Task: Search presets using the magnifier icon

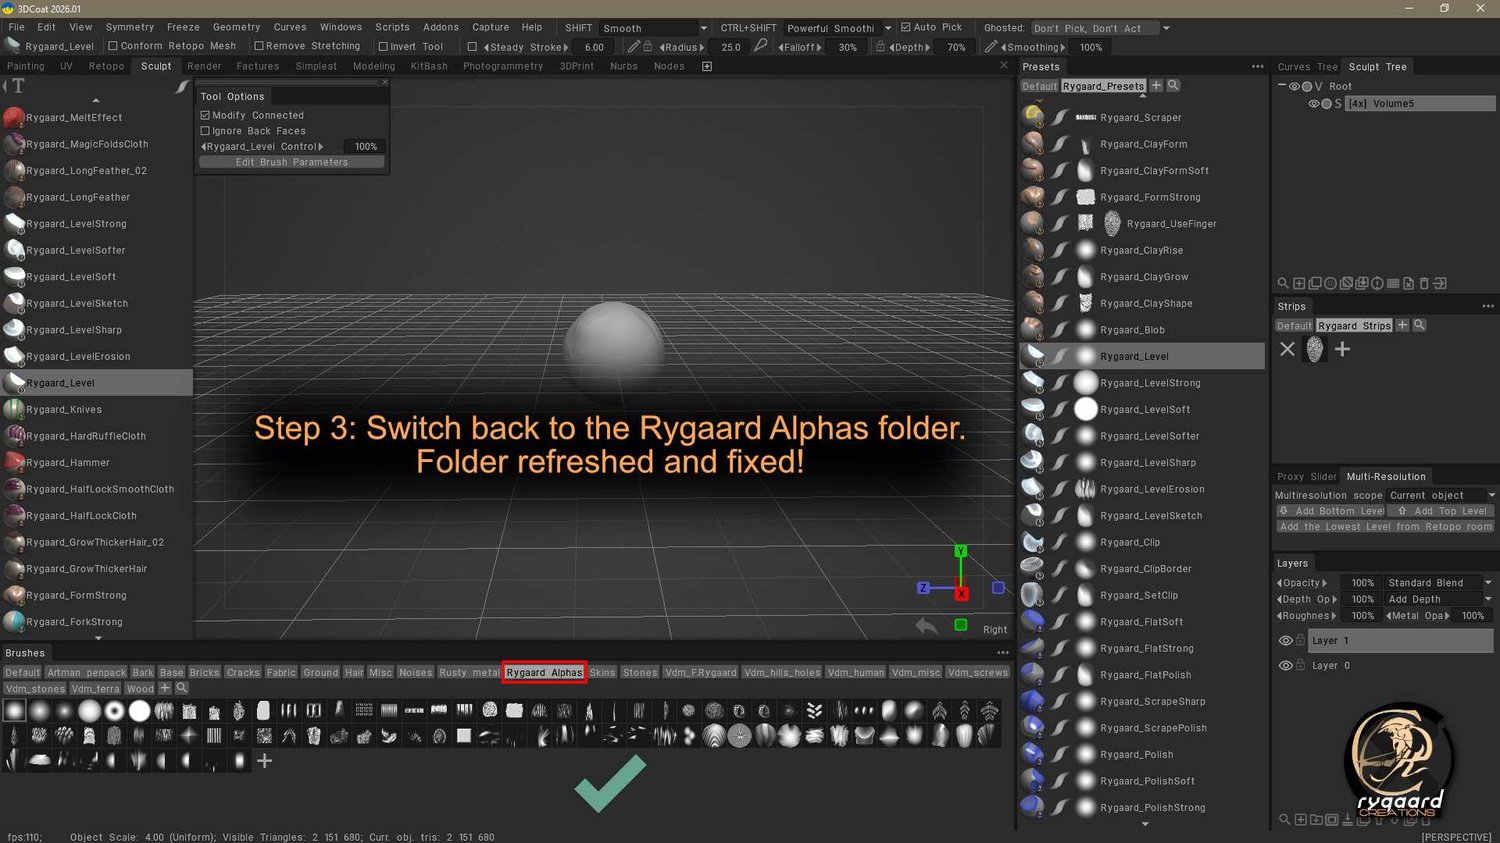Action: pyautogui.click(x=1173, y=86)
